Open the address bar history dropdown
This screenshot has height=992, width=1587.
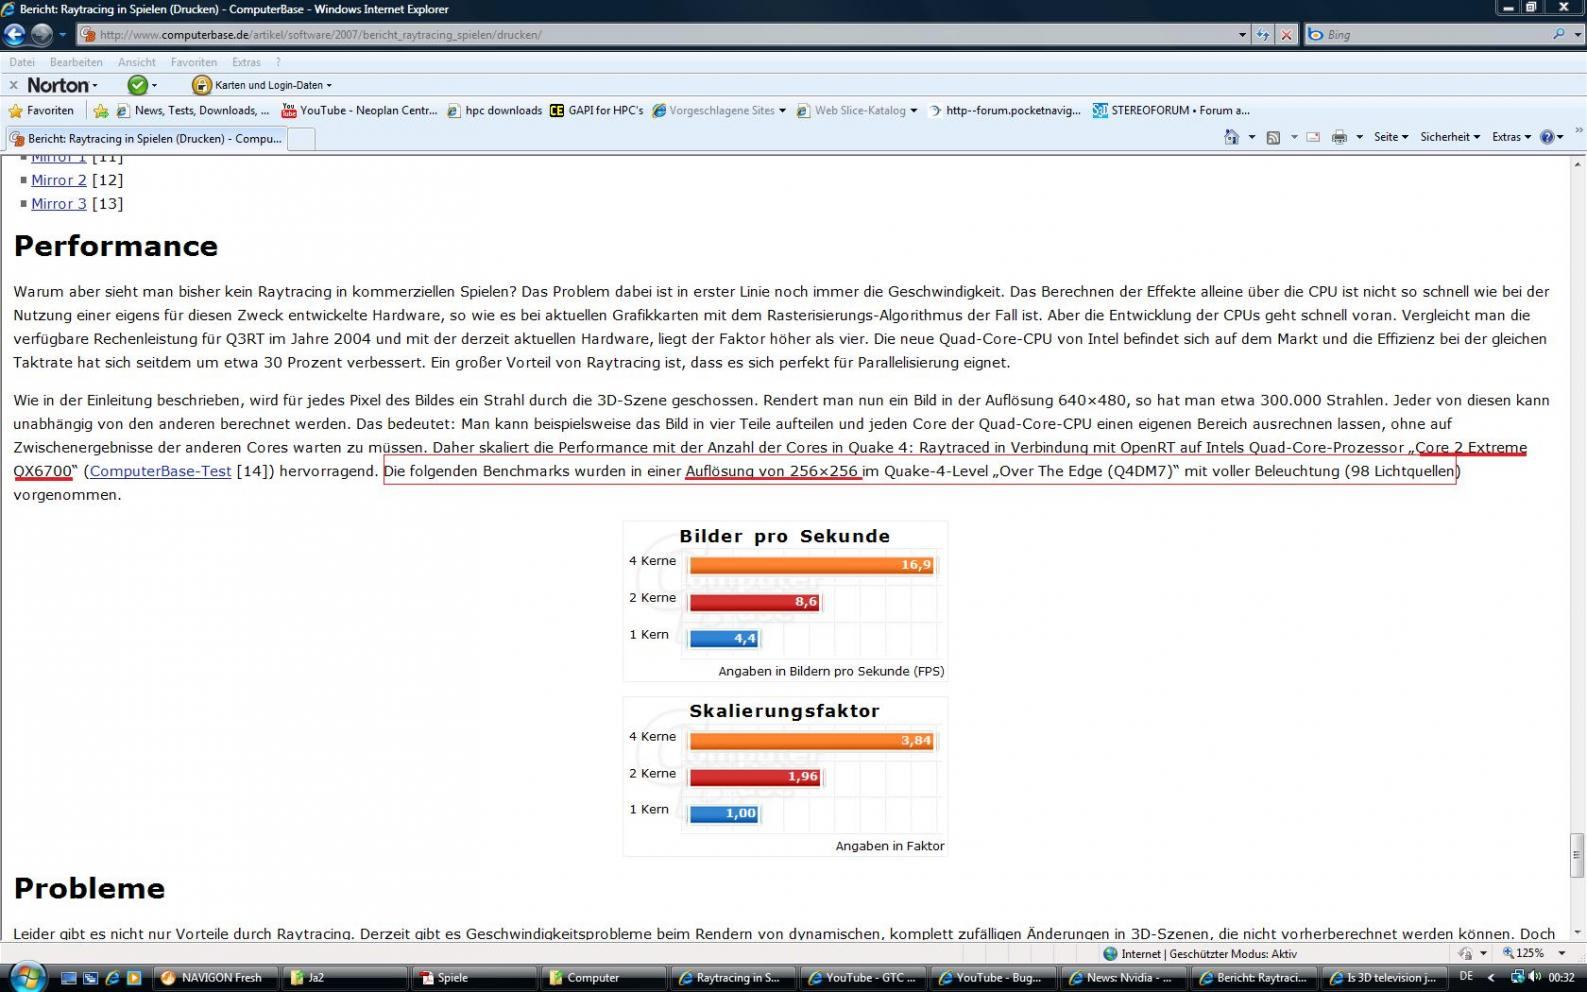click(x=1242, y=35)
